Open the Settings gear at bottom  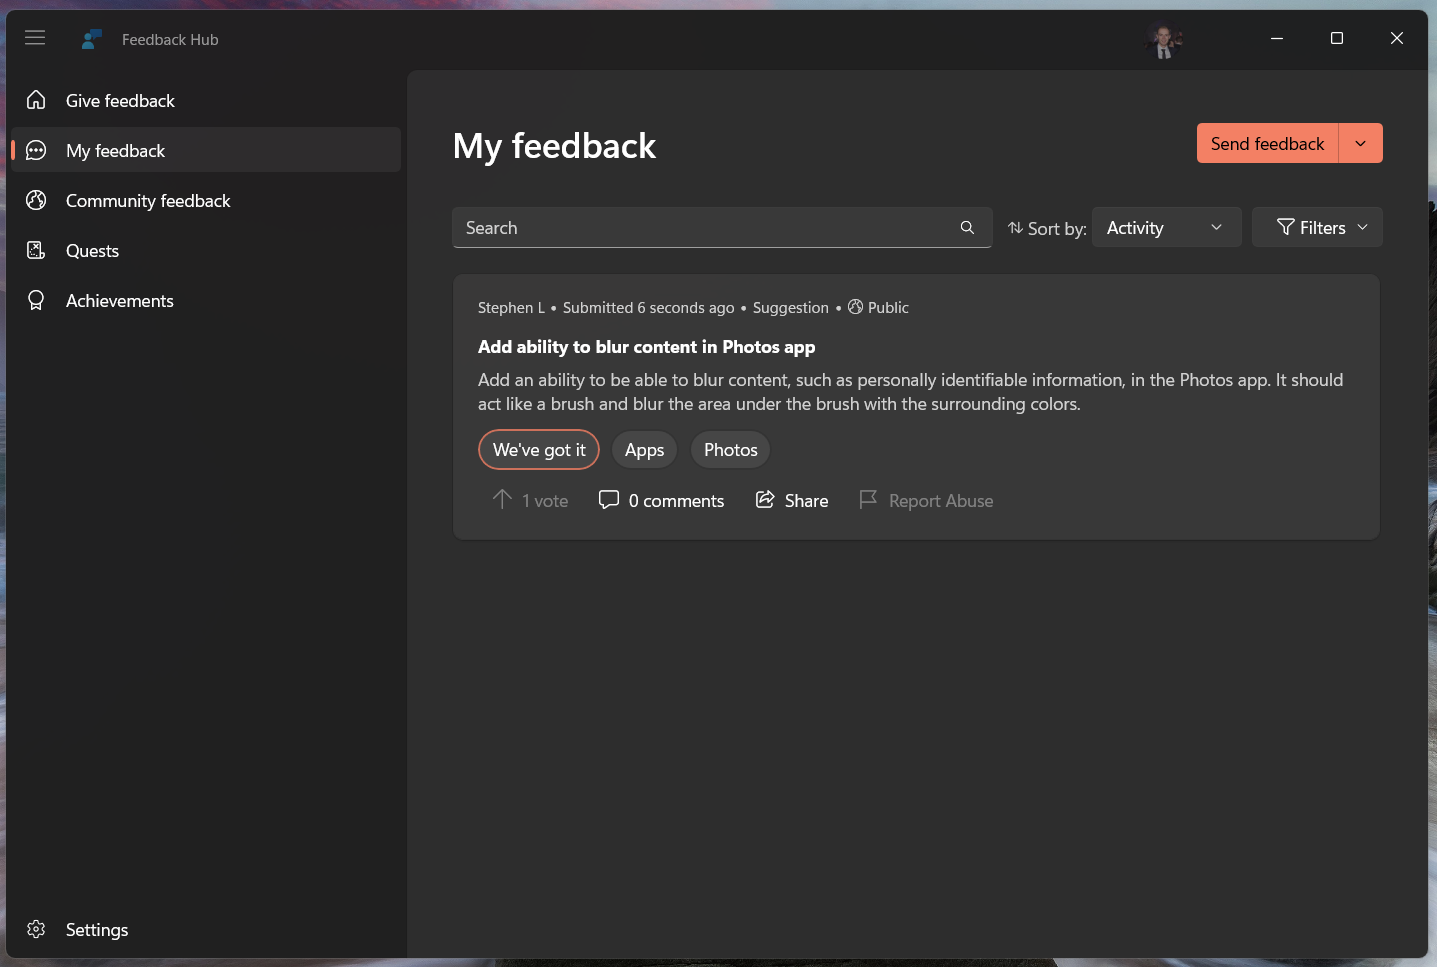(97, 929)
